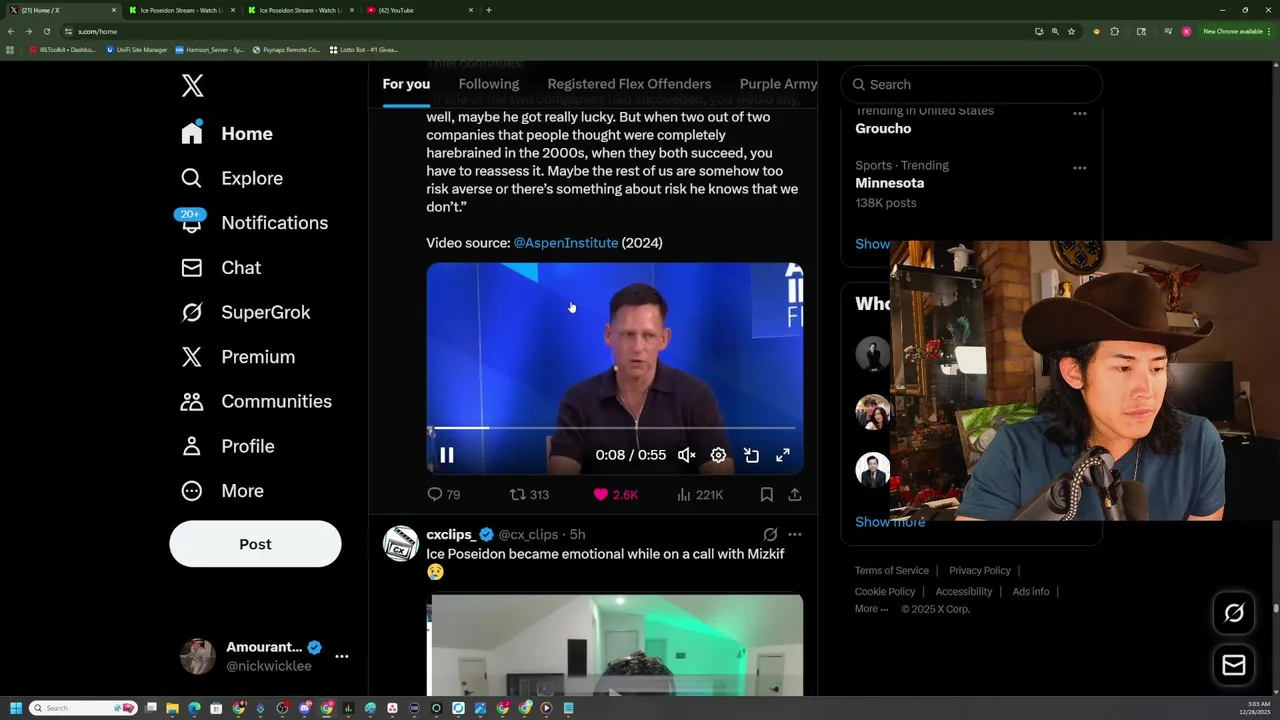Viewport: 1280px width, 720px height.
Task: Open Premium in the sidebar
Action: [x=238, y=356]
